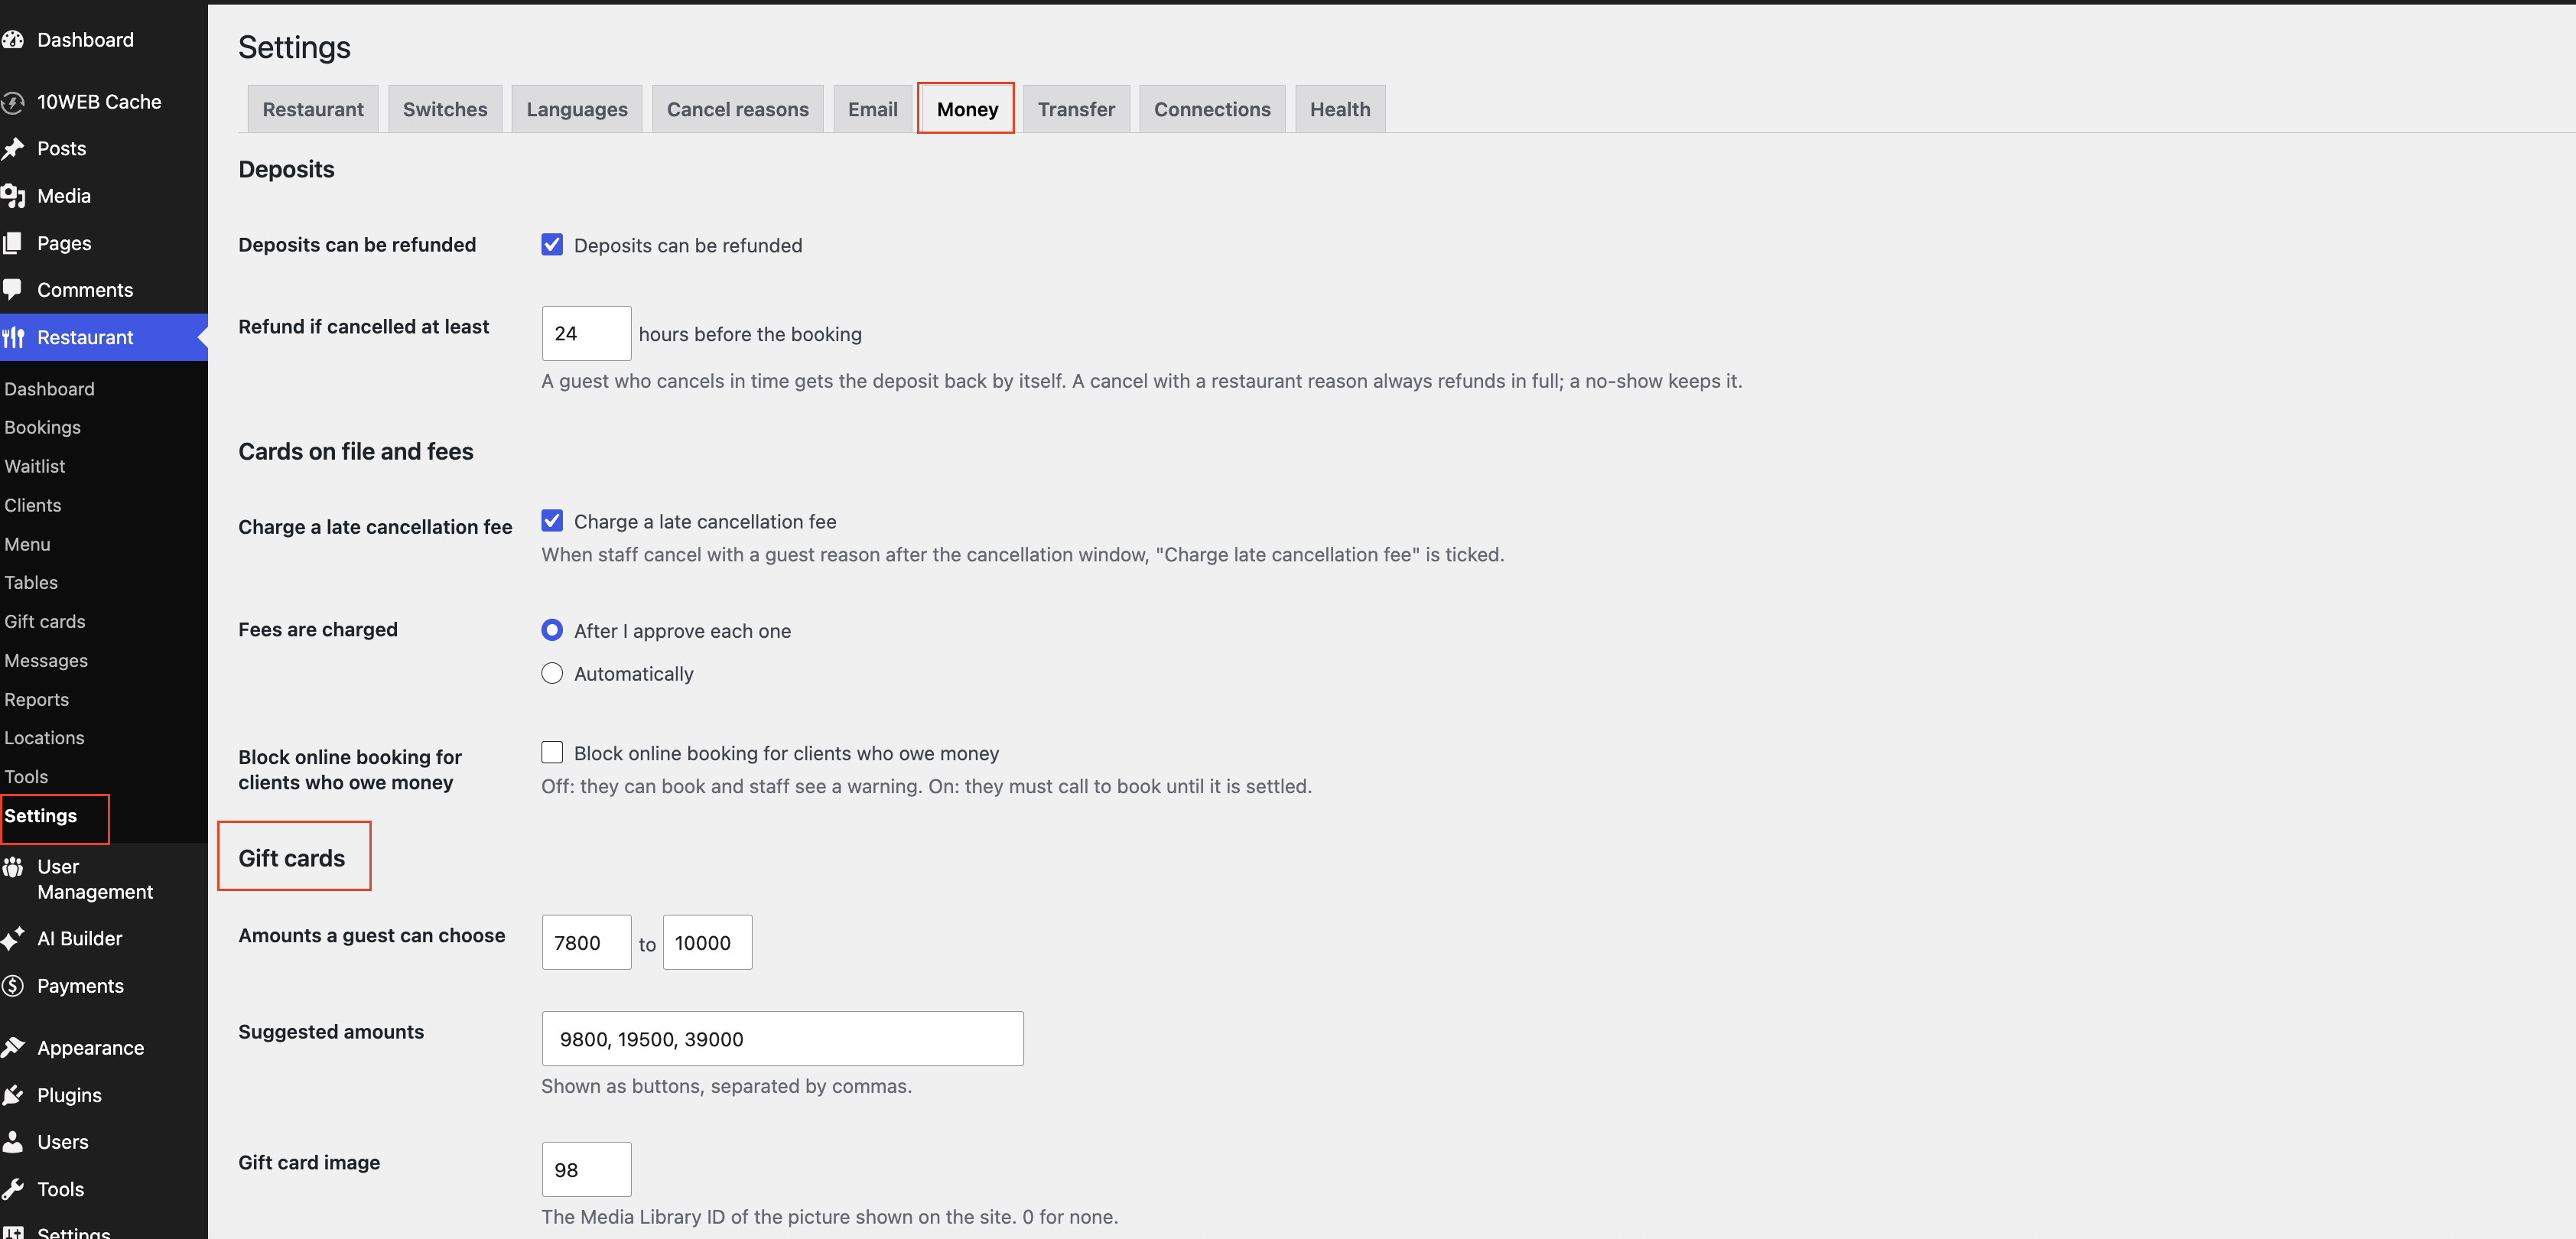Screen dimensions: 2576x1239
Task: Click the Appearance paintbrush icon
Action: [13, 1048]
